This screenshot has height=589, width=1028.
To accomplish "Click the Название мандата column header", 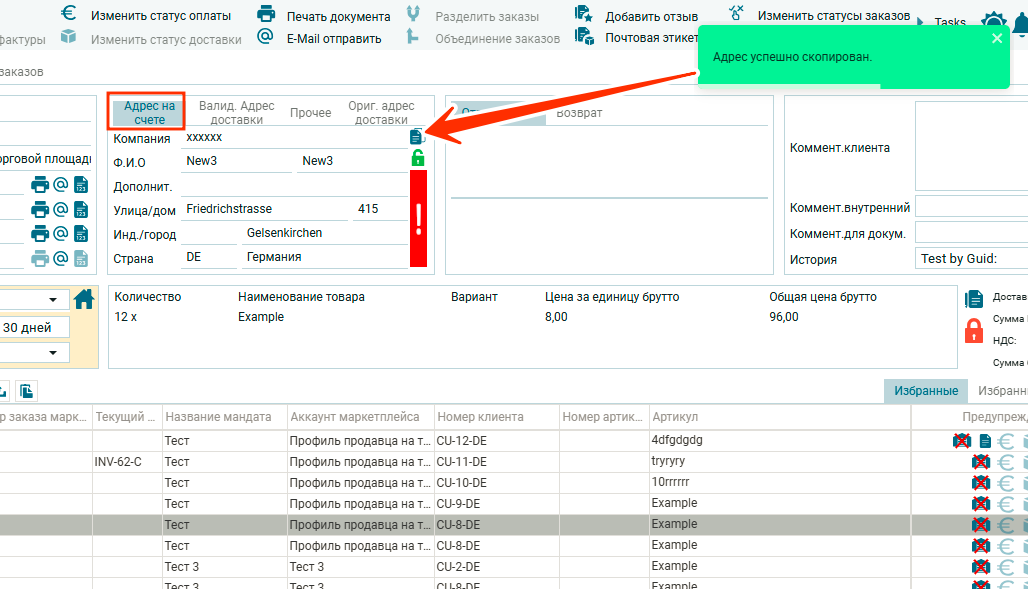I will pos(218,417).
